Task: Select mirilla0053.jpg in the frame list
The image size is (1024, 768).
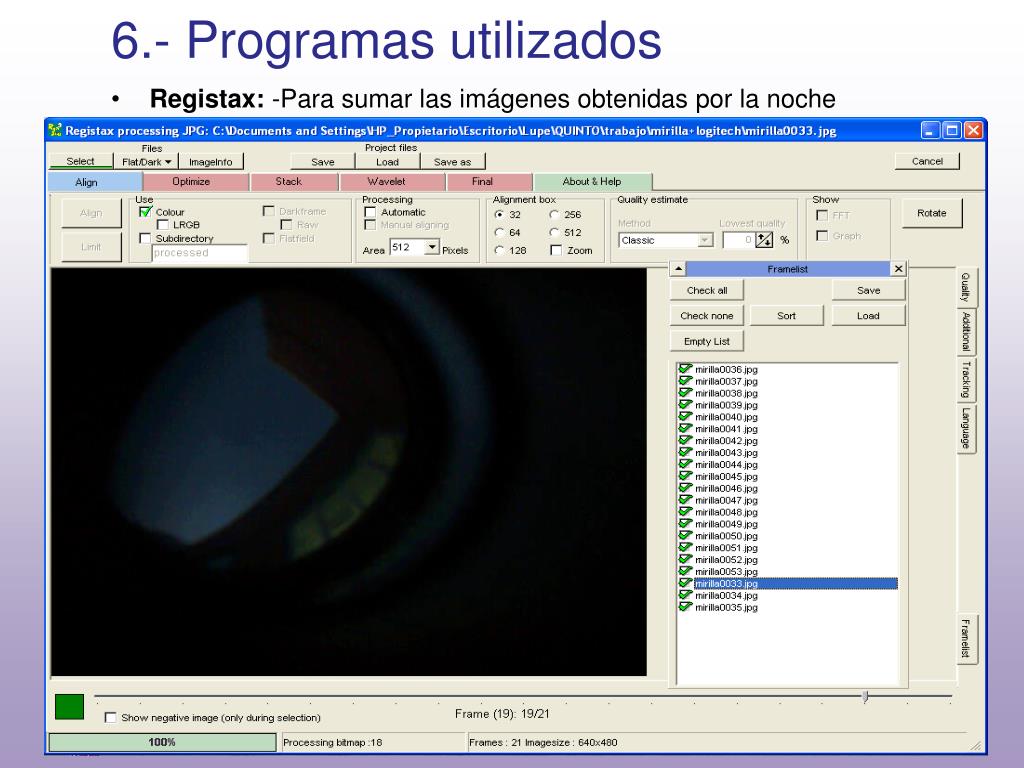Action: pyautogui.click(x=726, y=571)
